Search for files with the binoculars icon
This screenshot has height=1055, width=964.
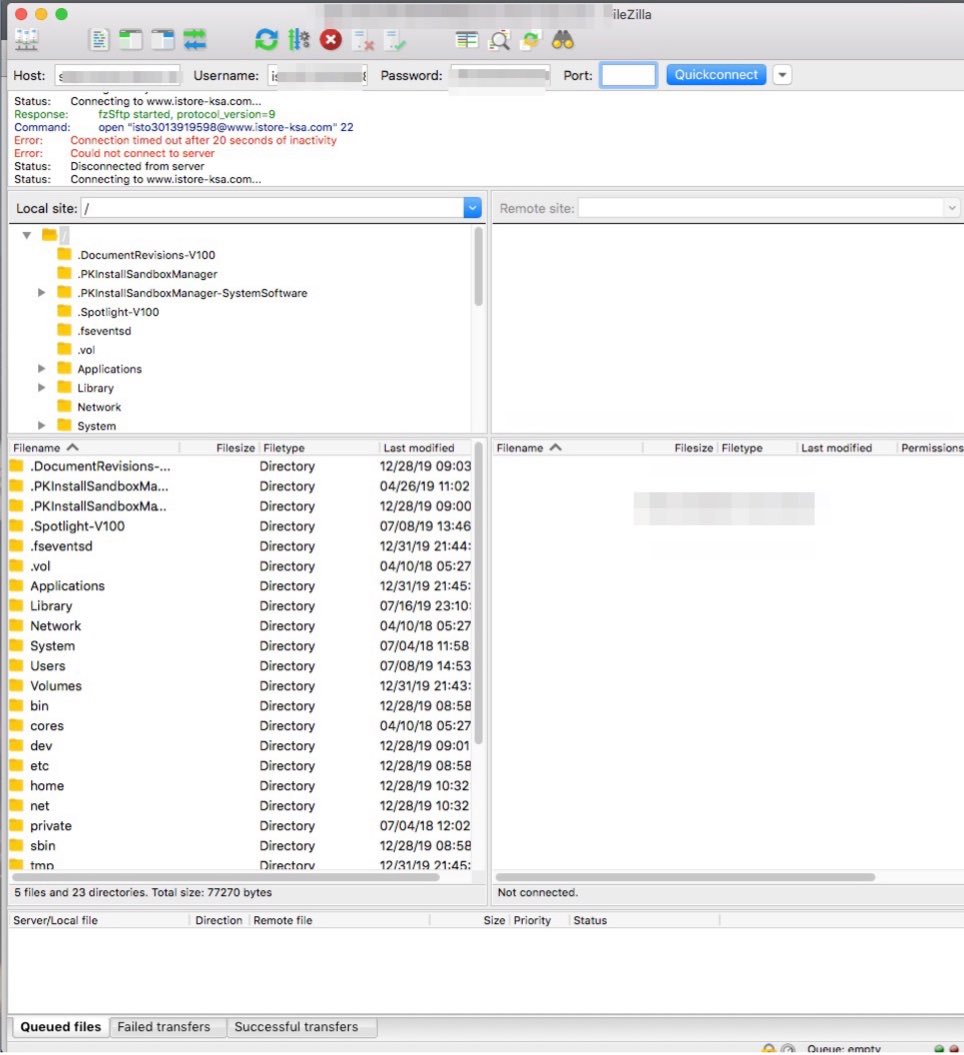562,40
